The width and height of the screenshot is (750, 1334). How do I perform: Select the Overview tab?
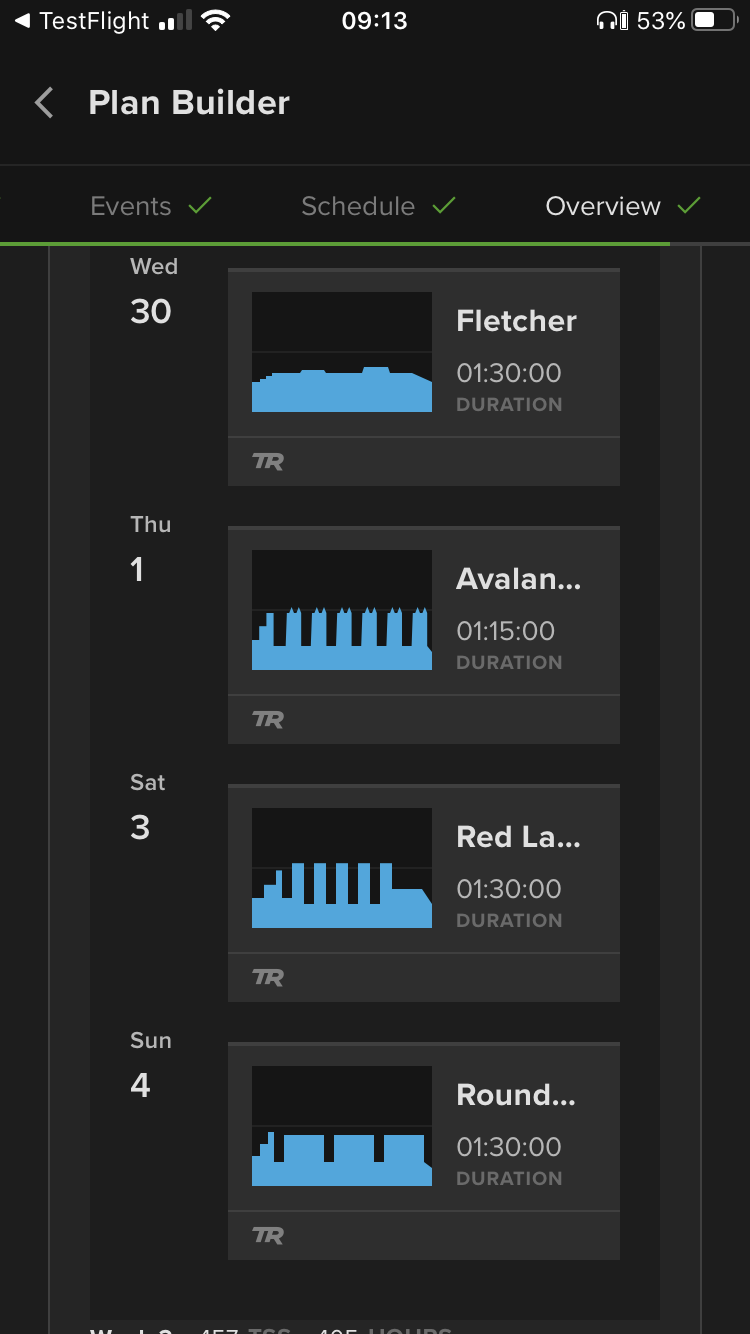(603, 206)
